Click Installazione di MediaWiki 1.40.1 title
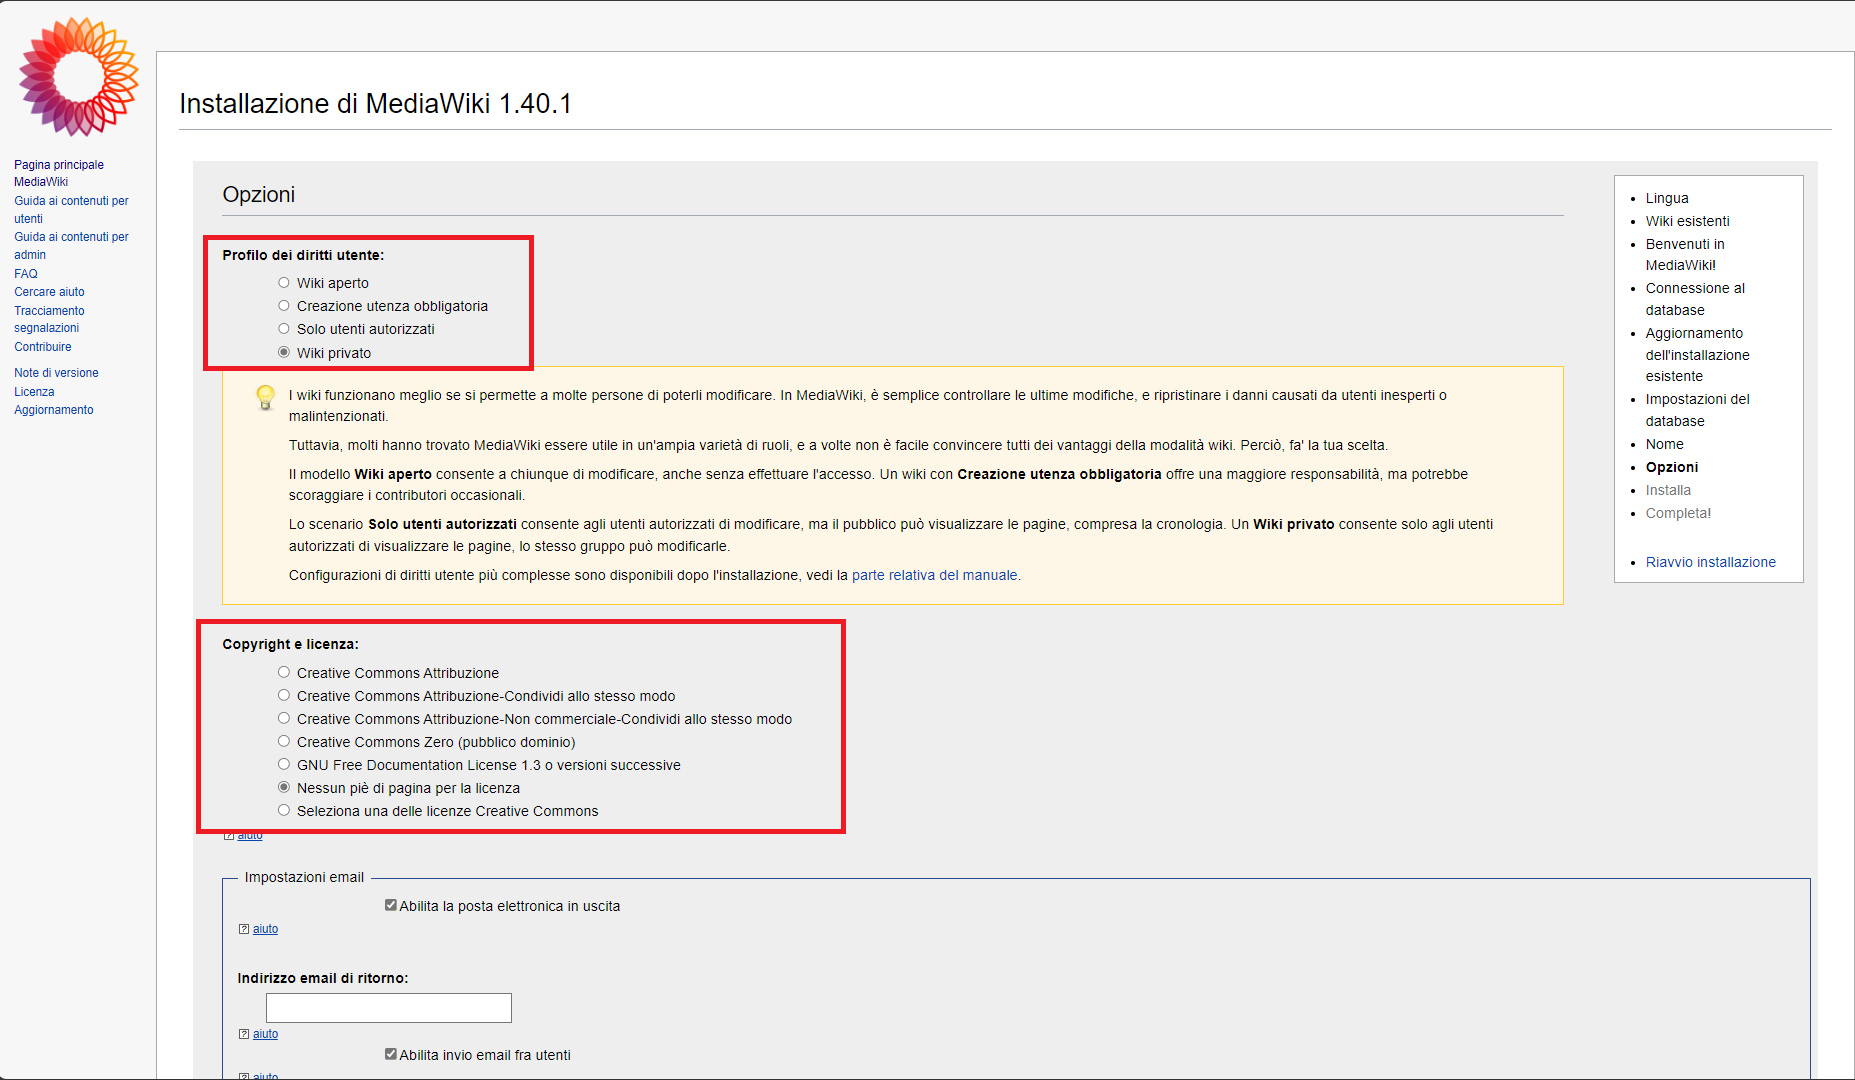1855x1080 pixels. 375,104
